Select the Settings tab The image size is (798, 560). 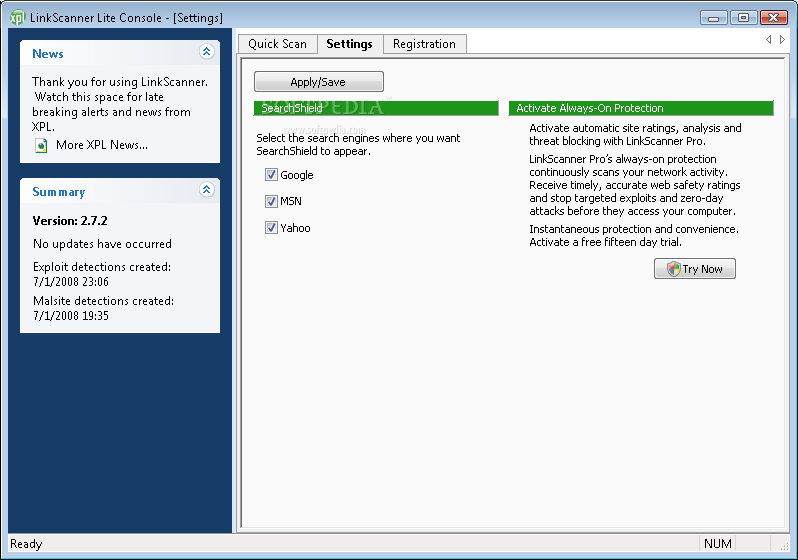(x=350, y=44)
